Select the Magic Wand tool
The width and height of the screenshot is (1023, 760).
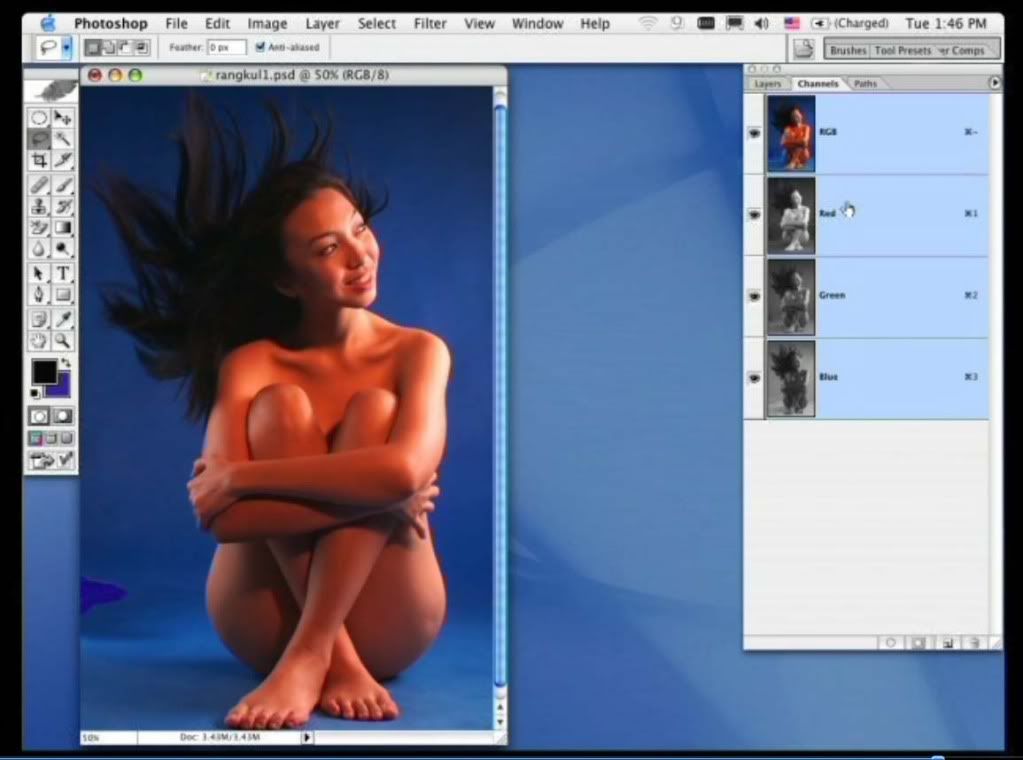tap(63, 139)
